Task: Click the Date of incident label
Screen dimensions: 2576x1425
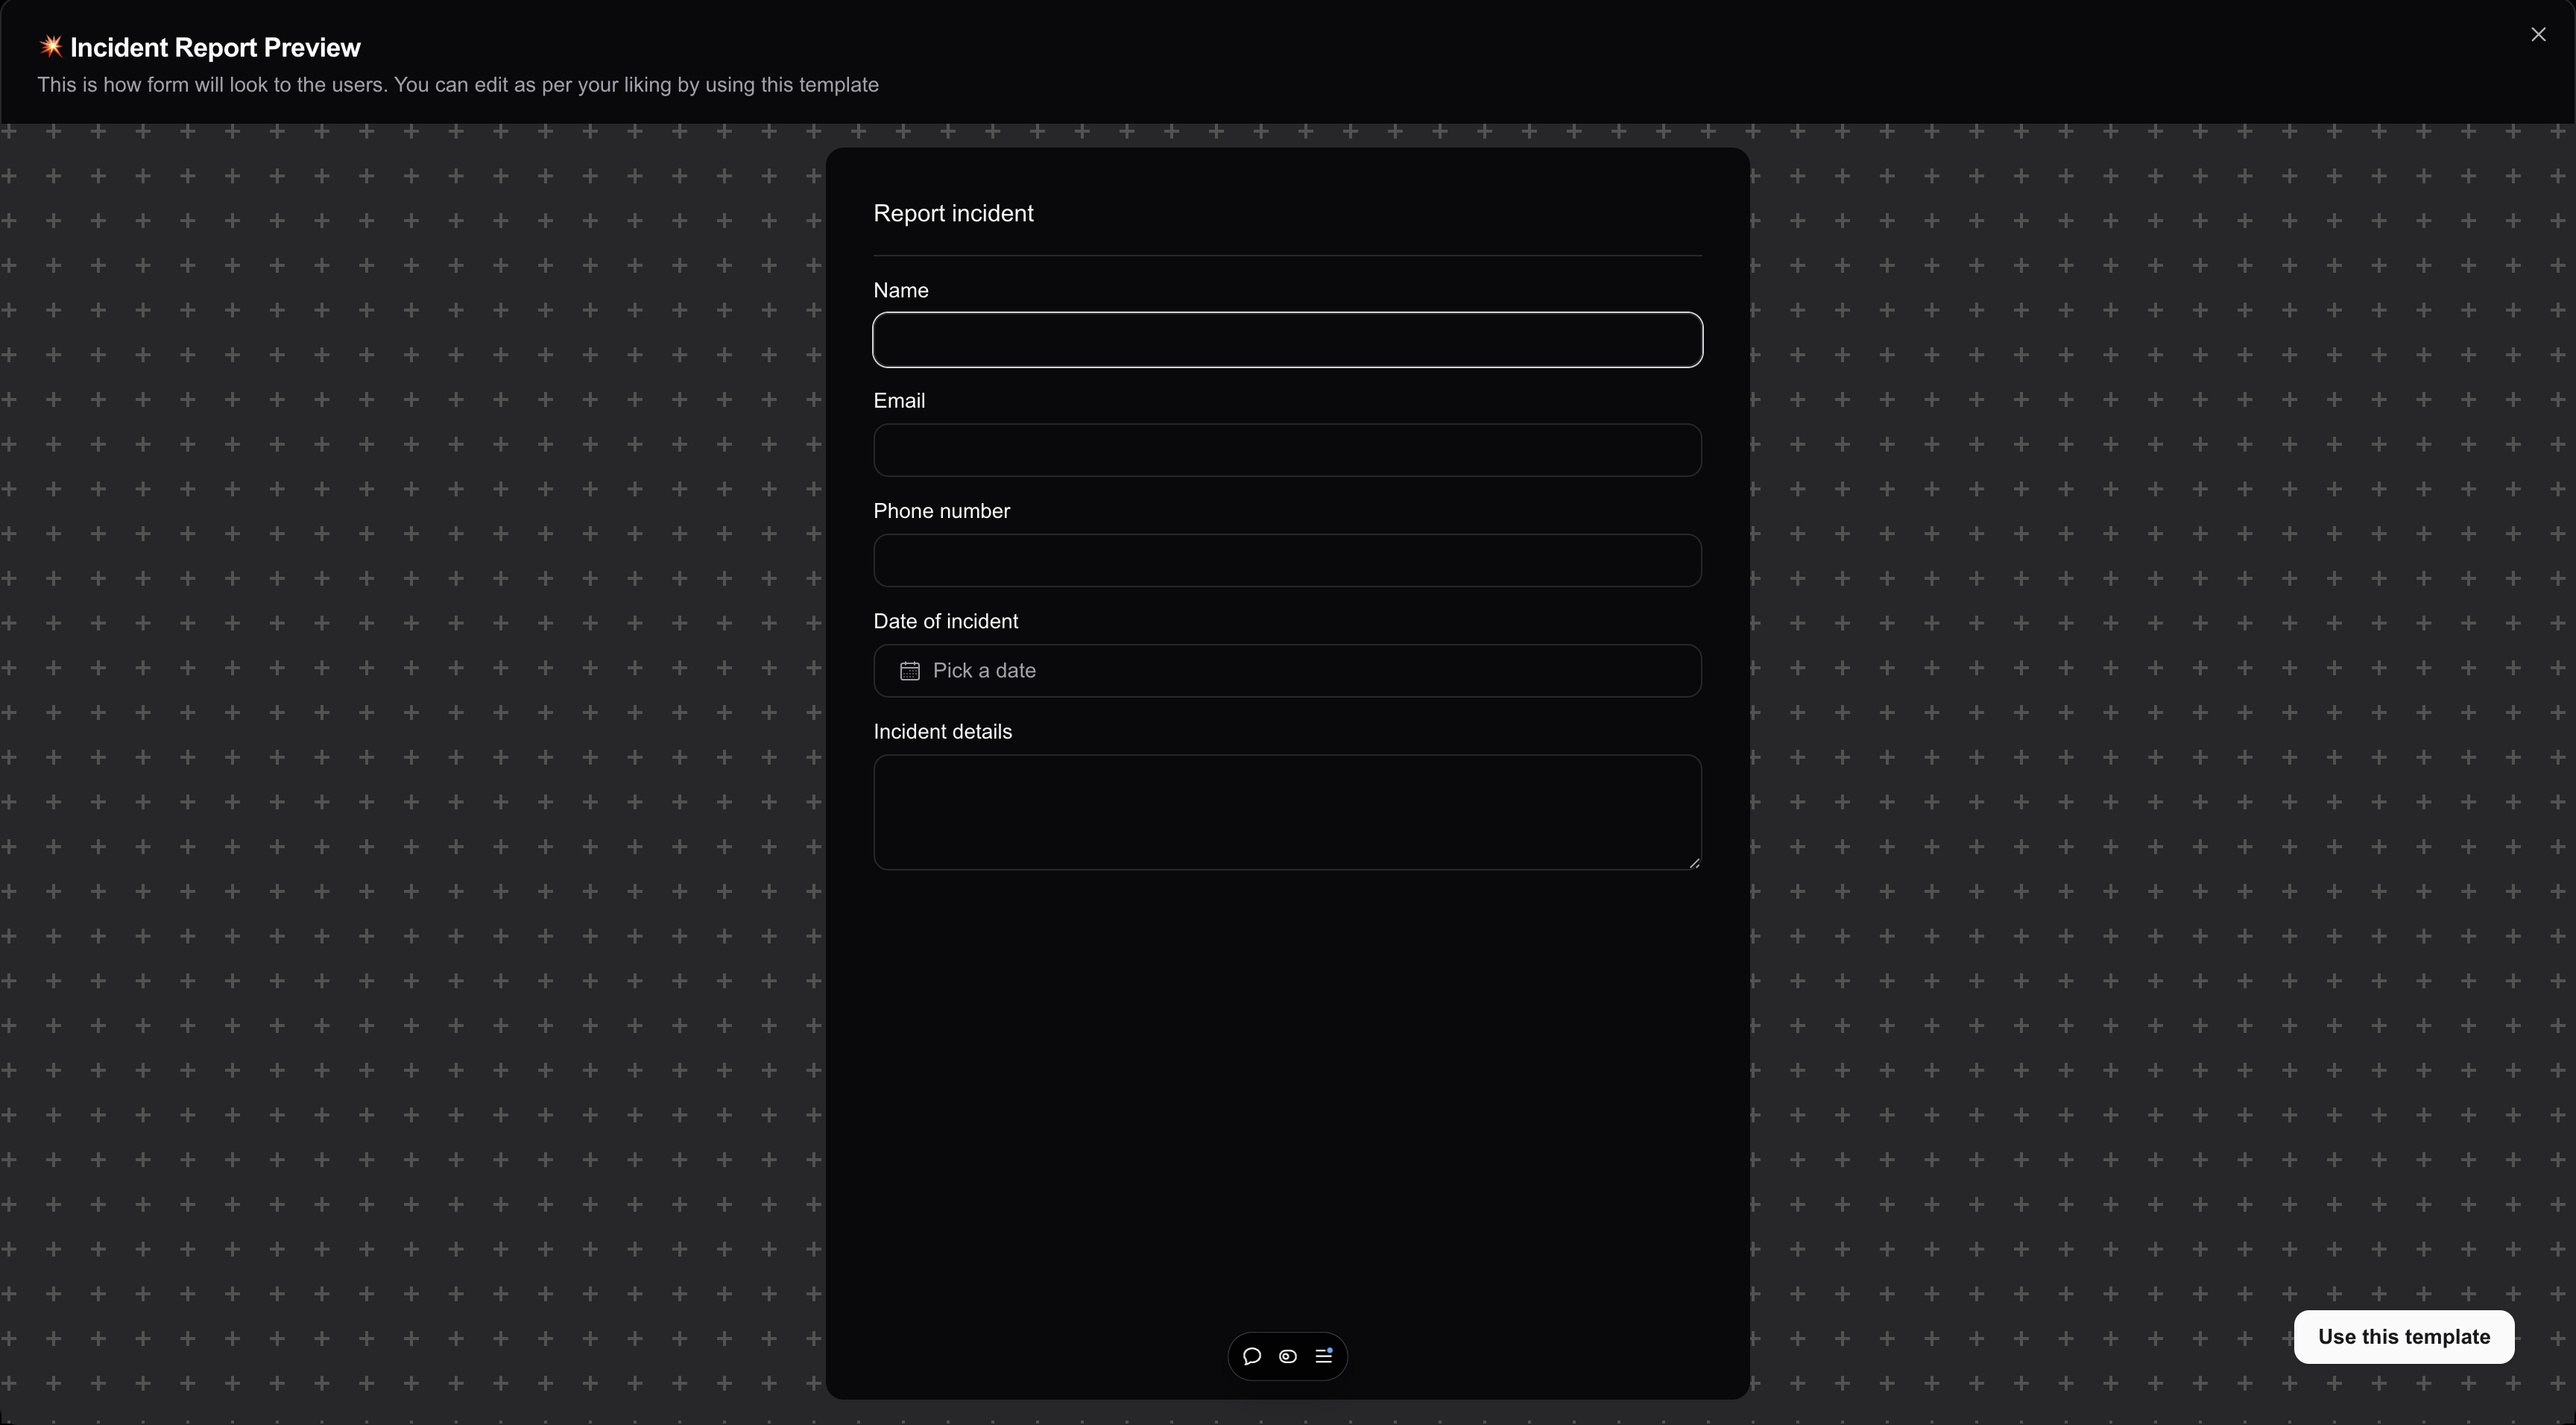Action: [945, 621]
